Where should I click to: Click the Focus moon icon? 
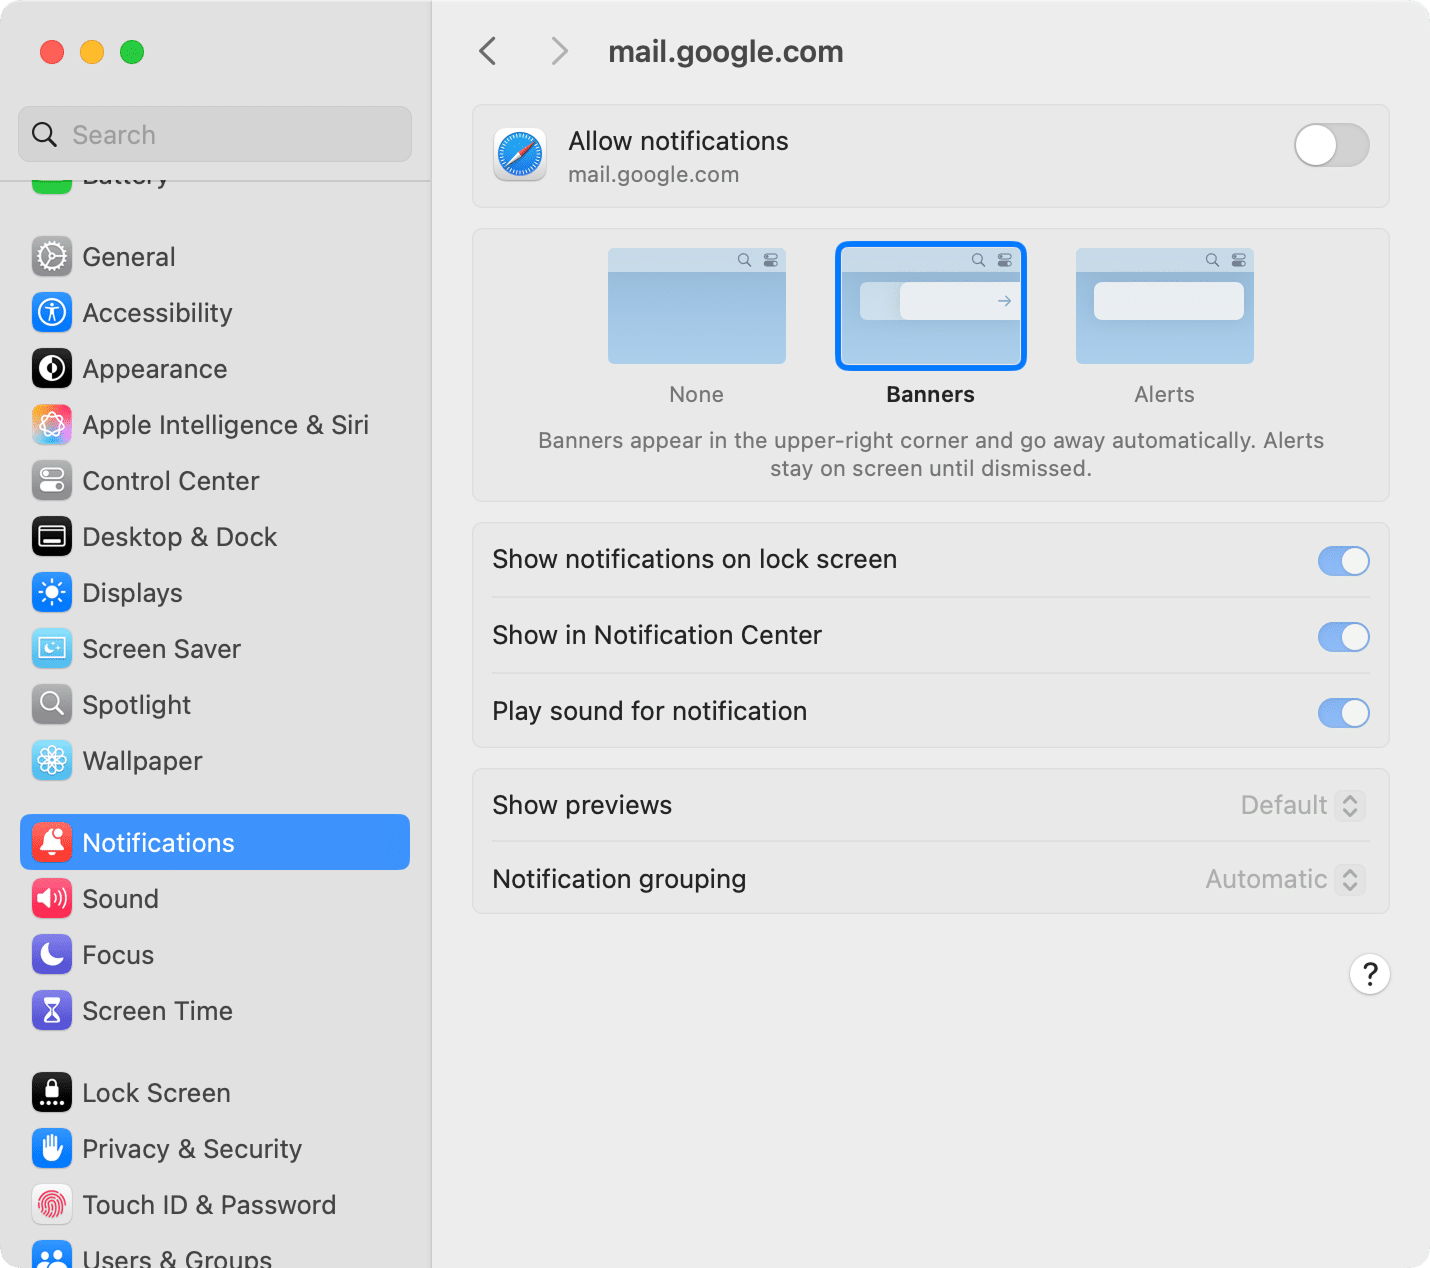pyautogui.click(x=52, y=955)
